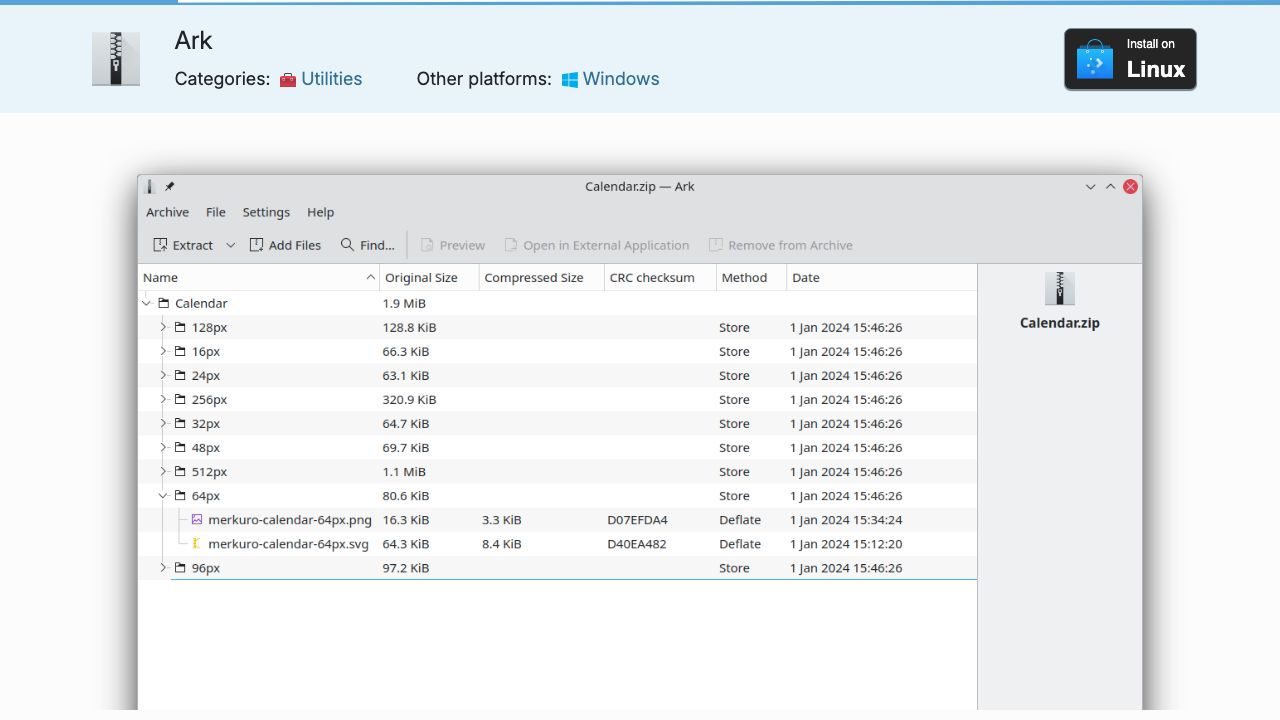1280x720 pixels.
Task: Click the Utilities toolbox icon
Action: pyautogui.click(x=288, y=80)
